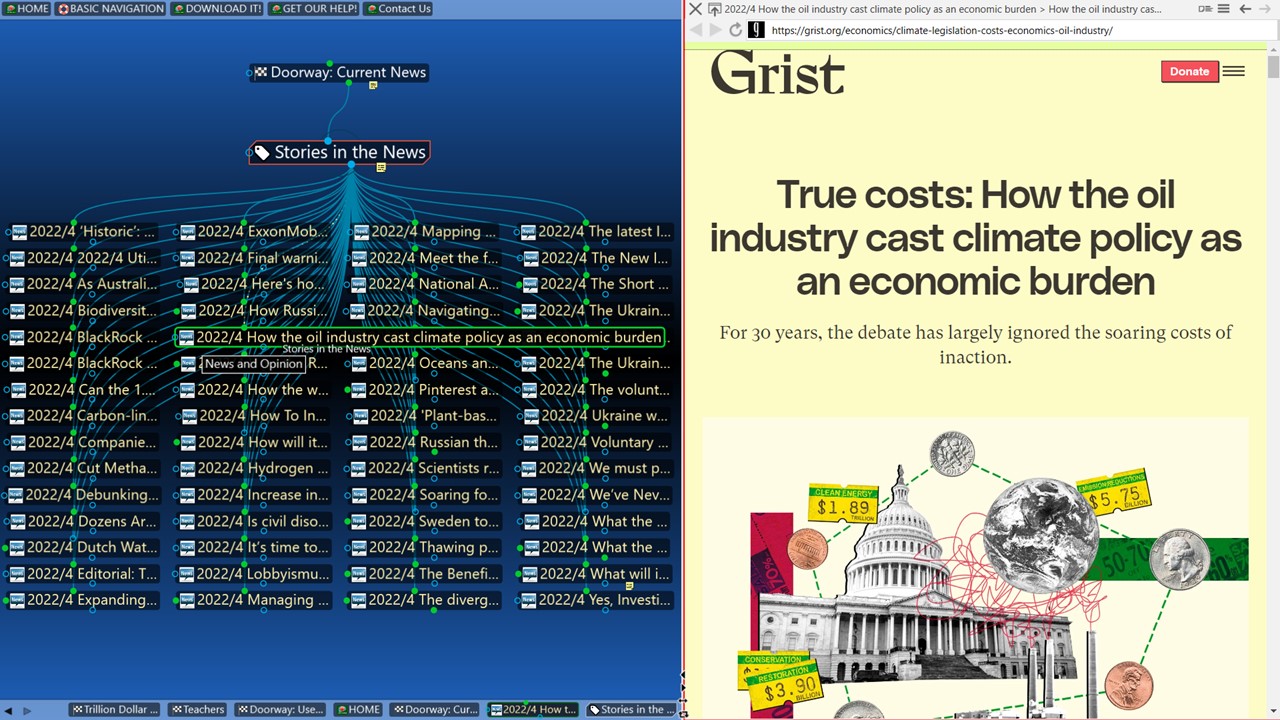Screen dimensions: 1280x720
Task: Click the Grist favicon beside the URL
Action: point(756,30)
